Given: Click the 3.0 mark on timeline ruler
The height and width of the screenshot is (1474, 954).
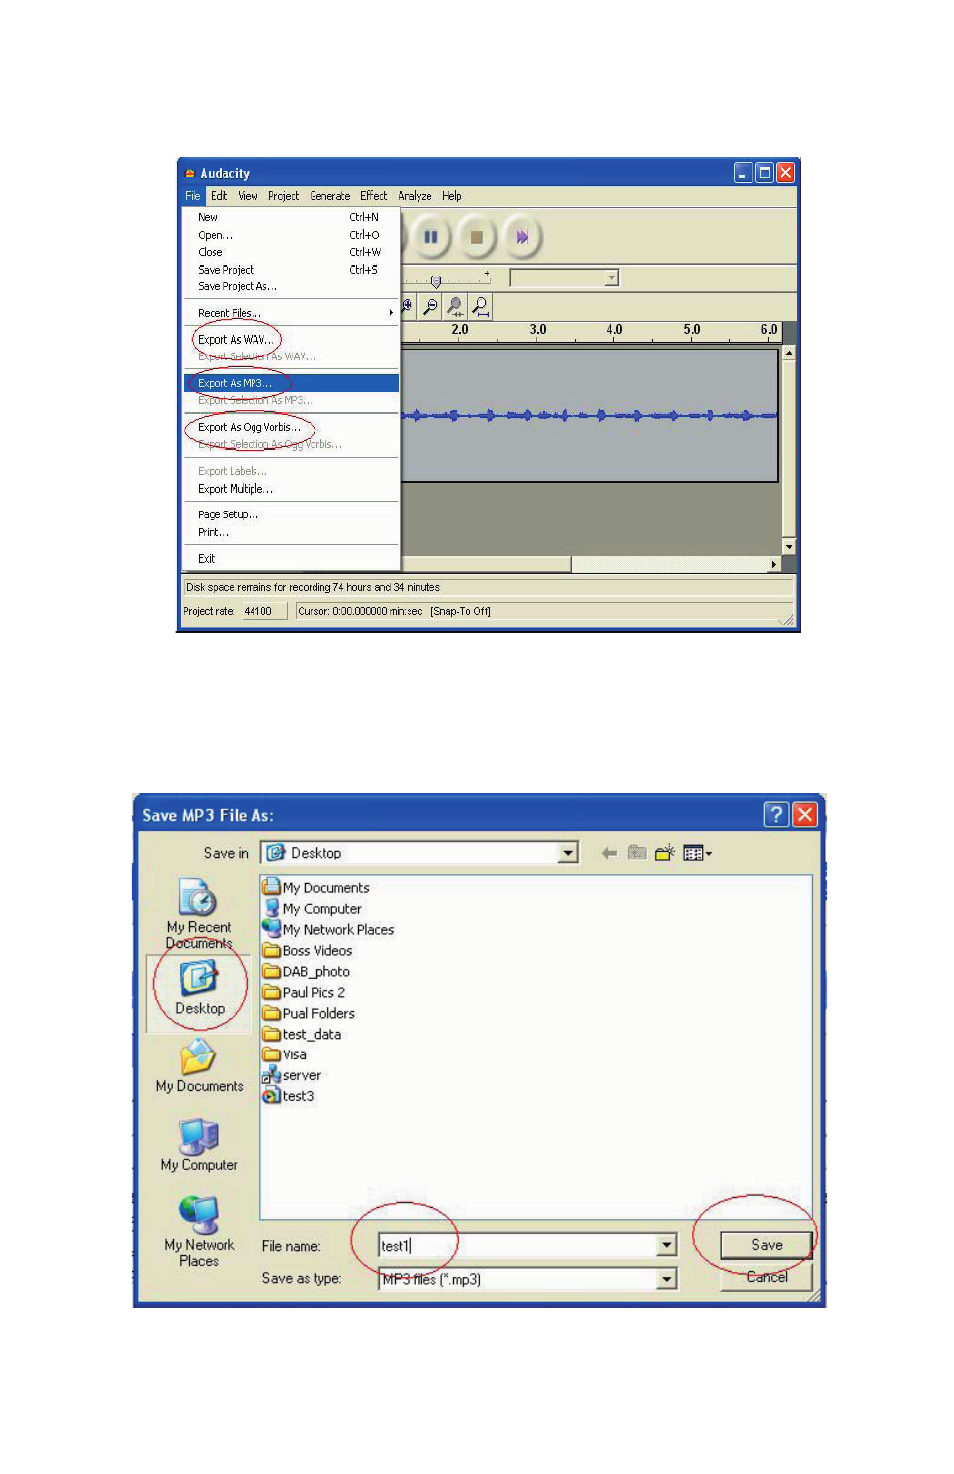Looking at the screenshot, I should click(x=538, y=329).
